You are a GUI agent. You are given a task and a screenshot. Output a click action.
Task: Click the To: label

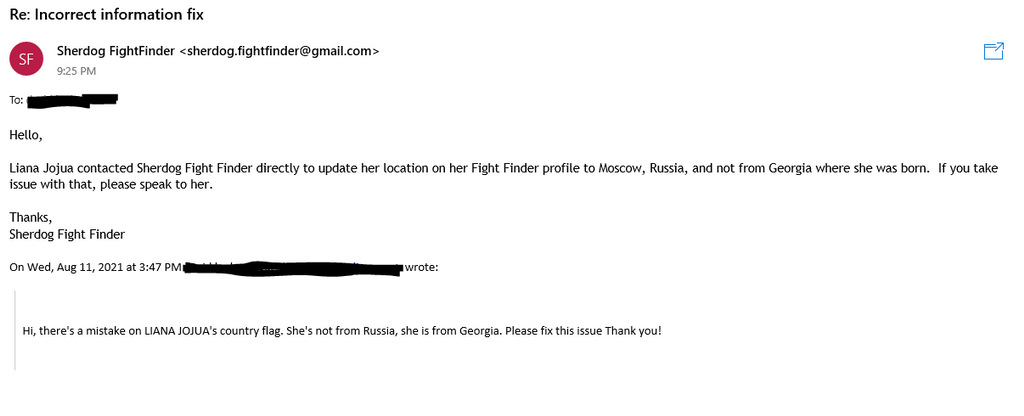[x=16, y=100]
